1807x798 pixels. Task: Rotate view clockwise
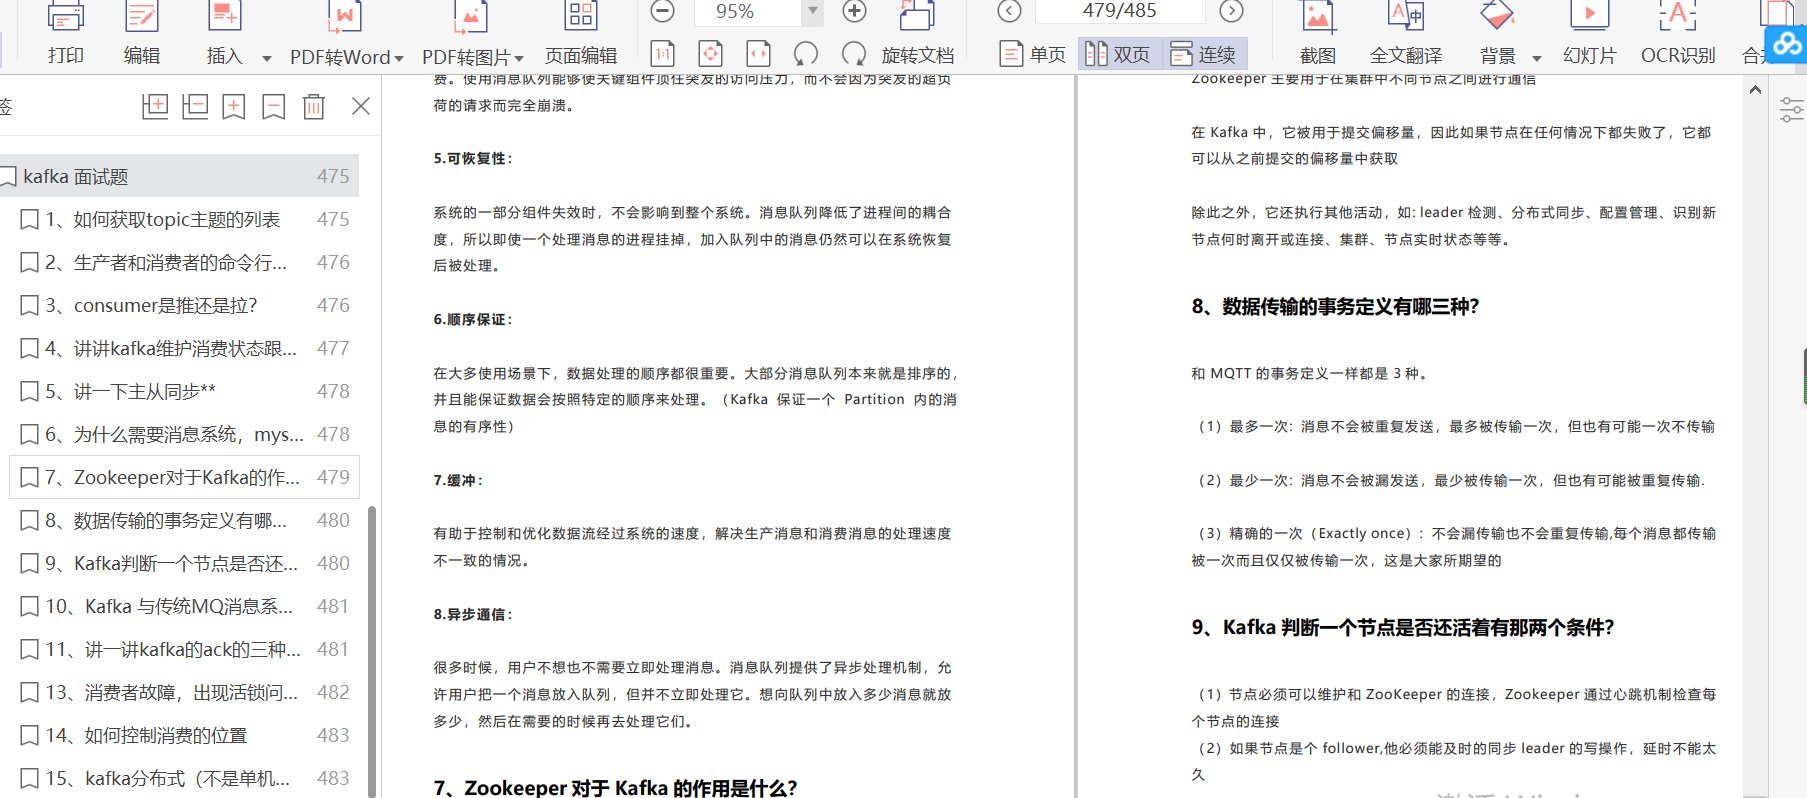tap(854, 54)
